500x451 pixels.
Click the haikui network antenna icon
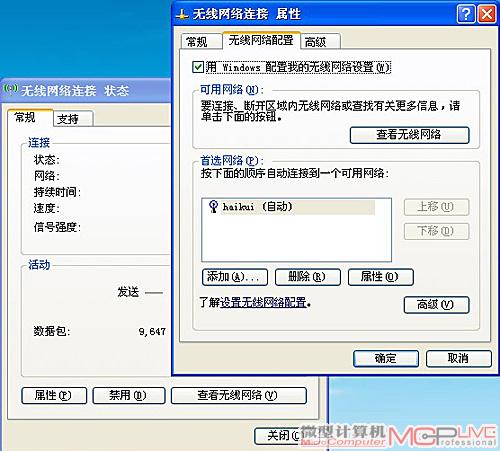(213, 207)
